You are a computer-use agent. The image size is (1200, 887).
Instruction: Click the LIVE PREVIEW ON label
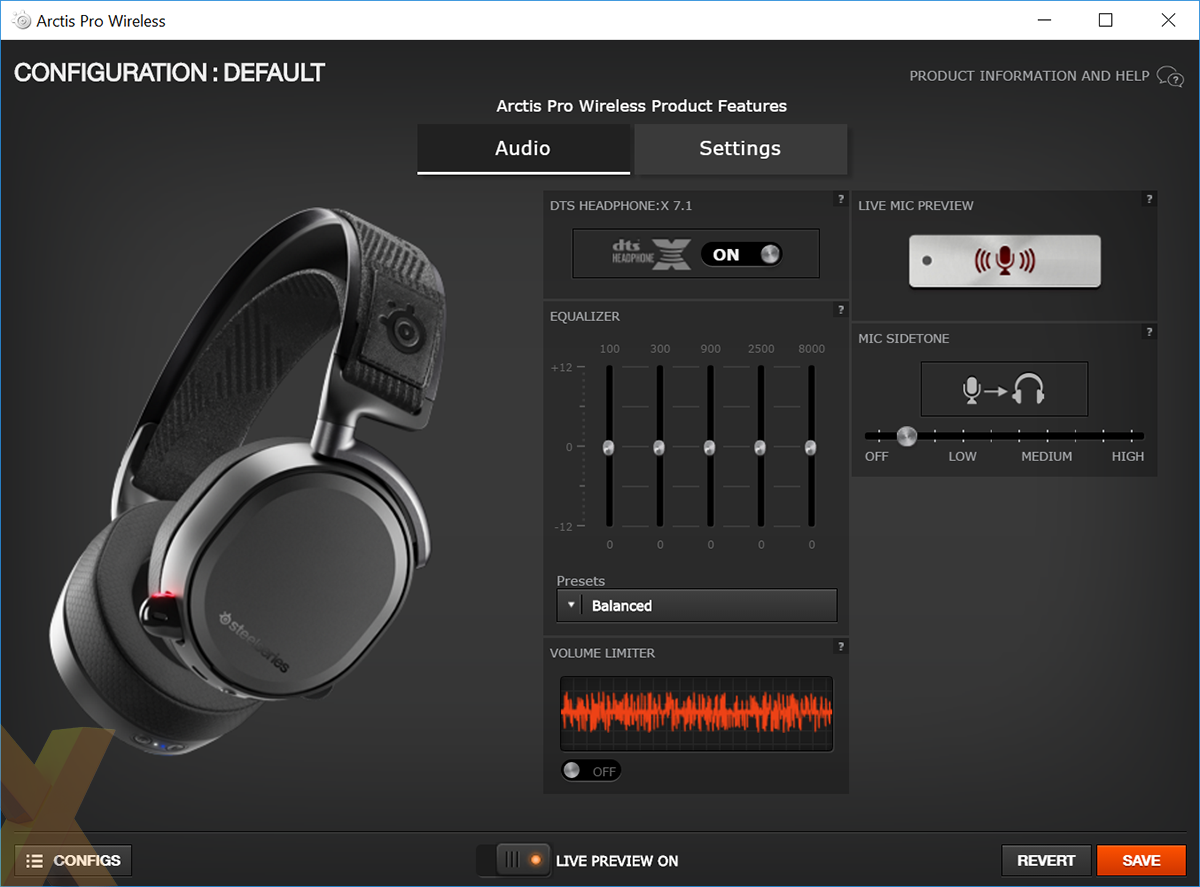(x=617, y=860)
